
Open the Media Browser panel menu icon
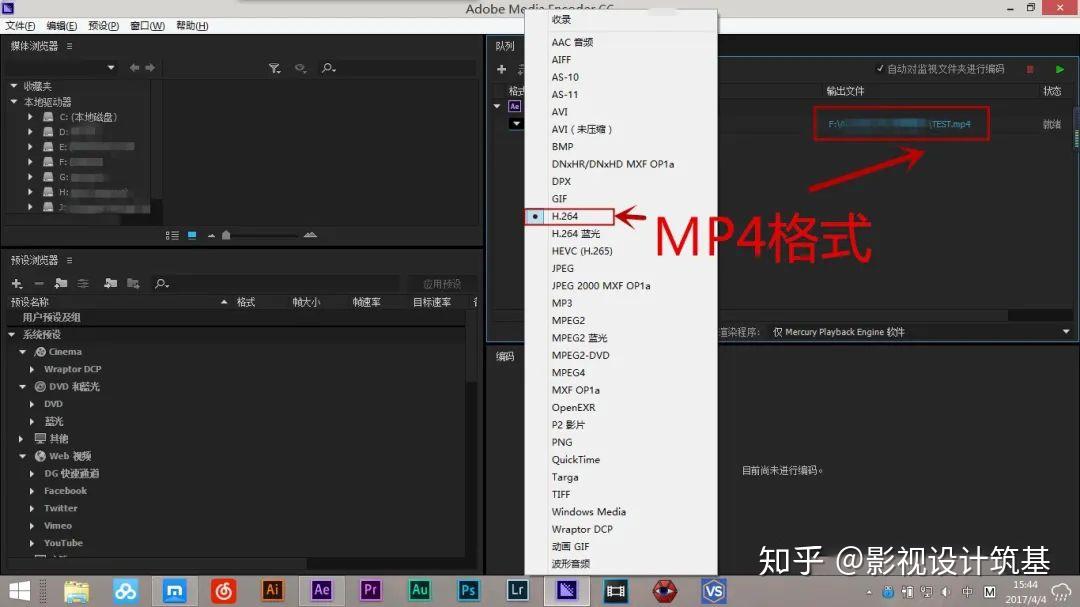[70, 46]
